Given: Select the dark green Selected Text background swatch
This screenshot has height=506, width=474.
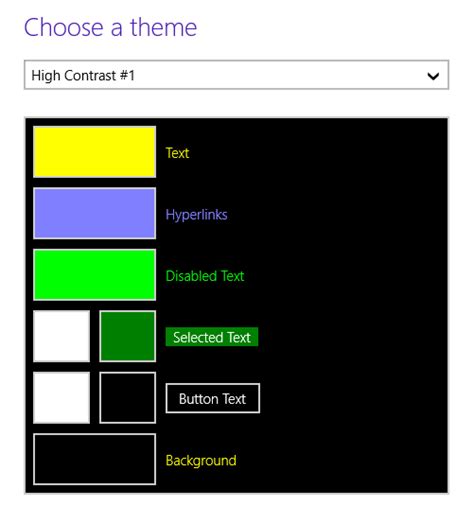Looking at the screenshot, I should [x=127, y=336].
